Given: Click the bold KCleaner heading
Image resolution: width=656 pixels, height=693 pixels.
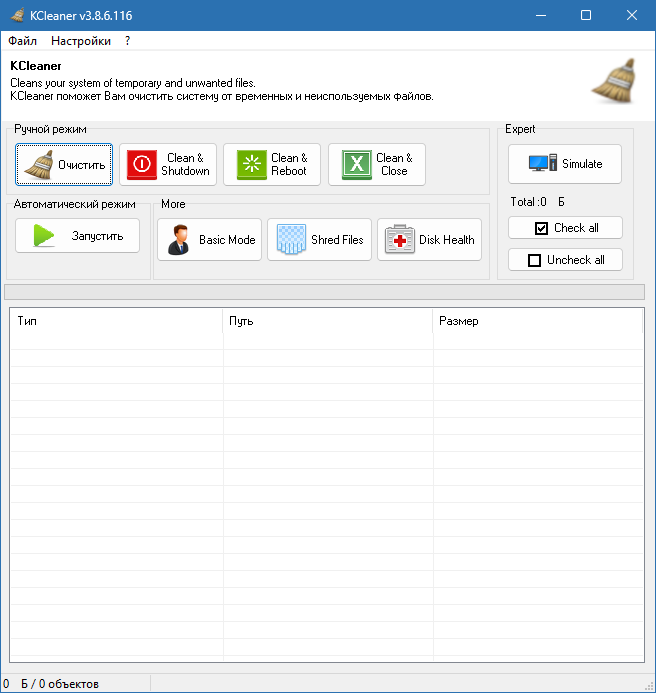Looking at the screenshot, I should point(36,66).
